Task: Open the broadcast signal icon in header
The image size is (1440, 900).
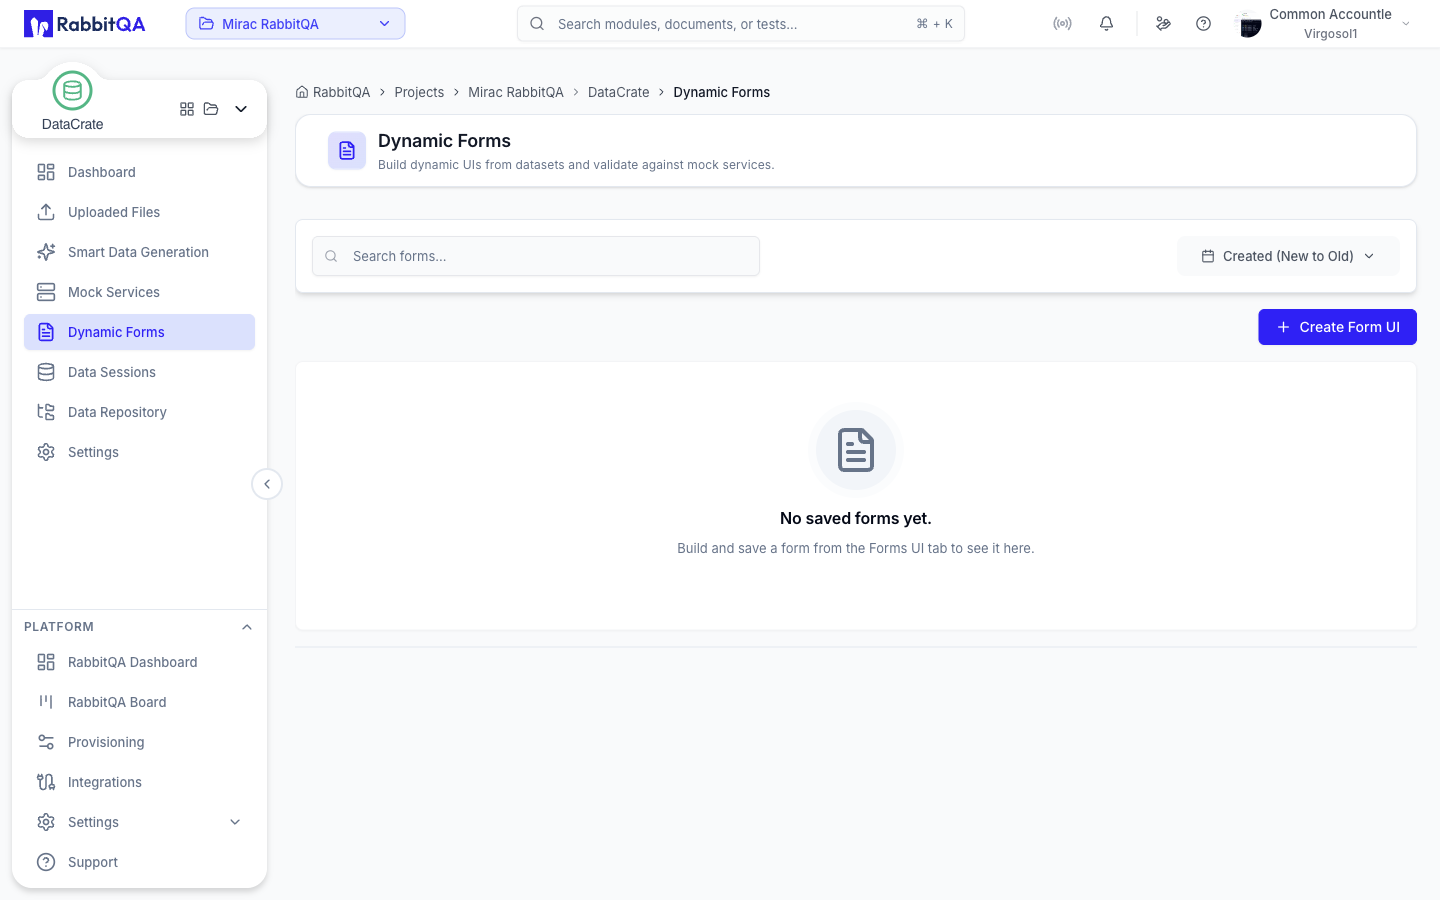Action: 1062,24
